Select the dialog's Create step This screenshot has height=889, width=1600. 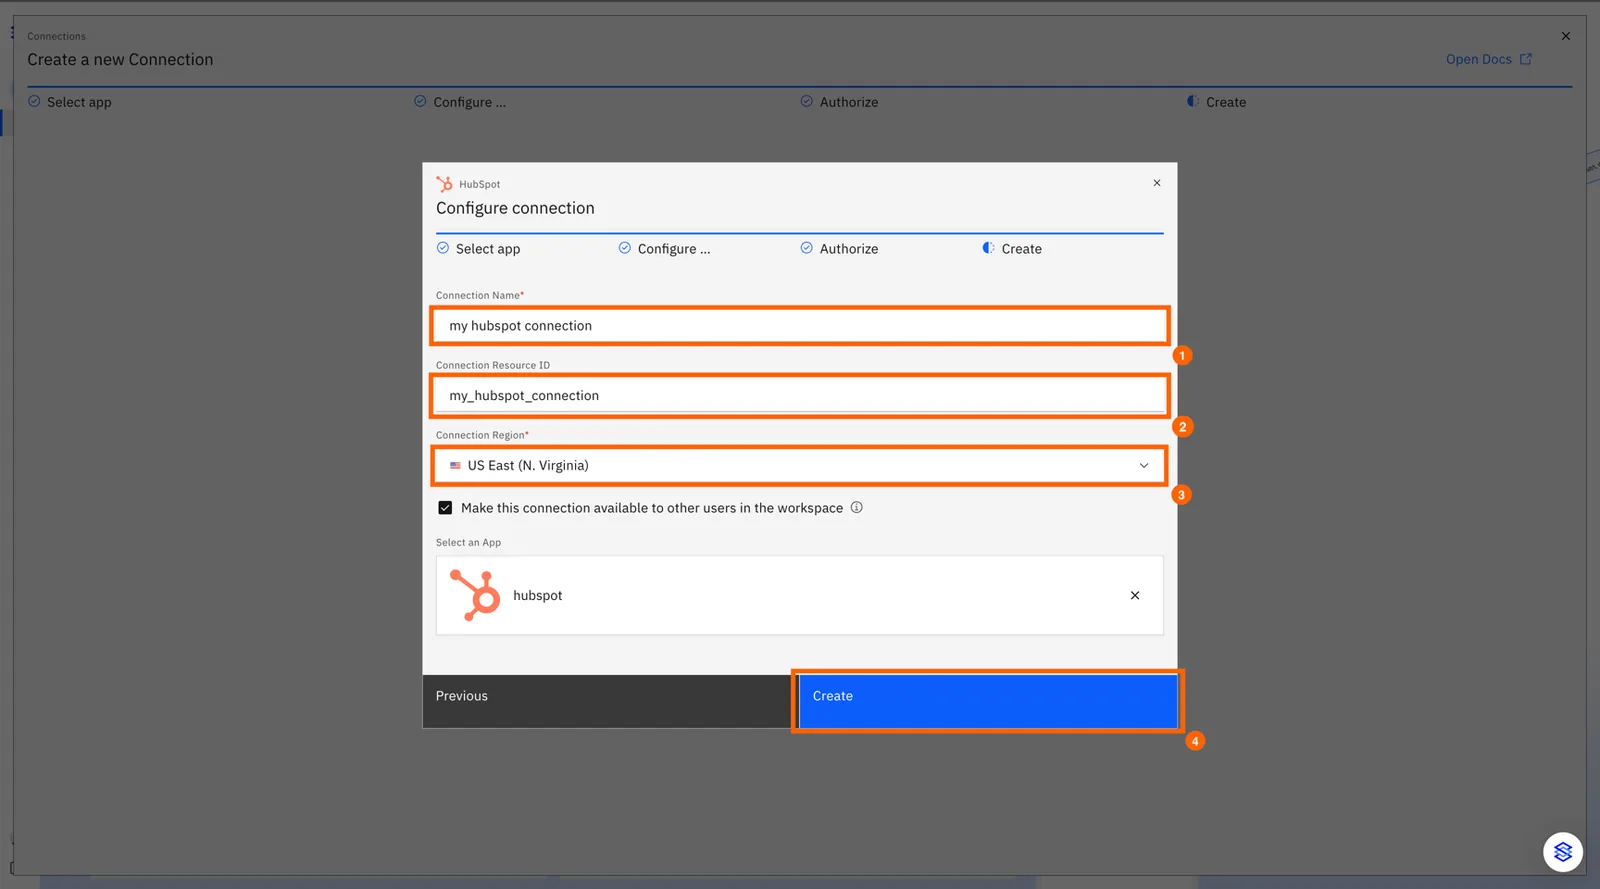pyautogui.click(x=1012, y=249)
